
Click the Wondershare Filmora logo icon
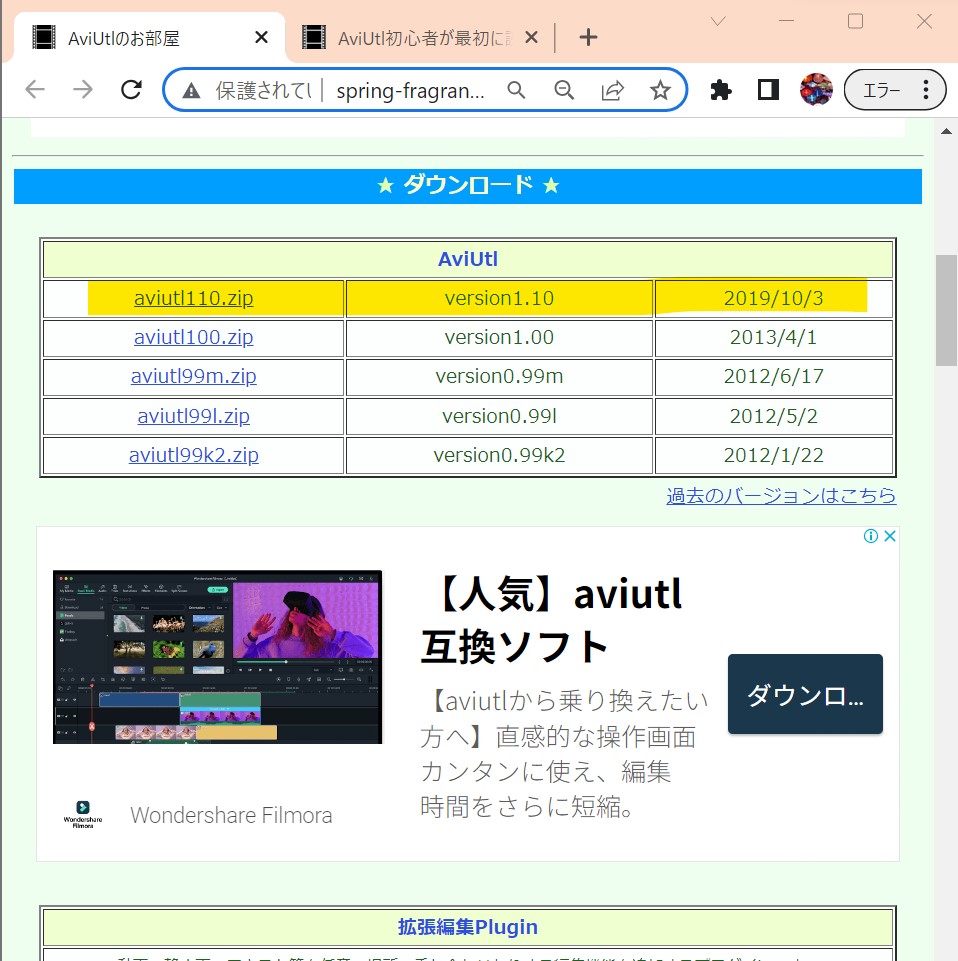coord(83,815)
